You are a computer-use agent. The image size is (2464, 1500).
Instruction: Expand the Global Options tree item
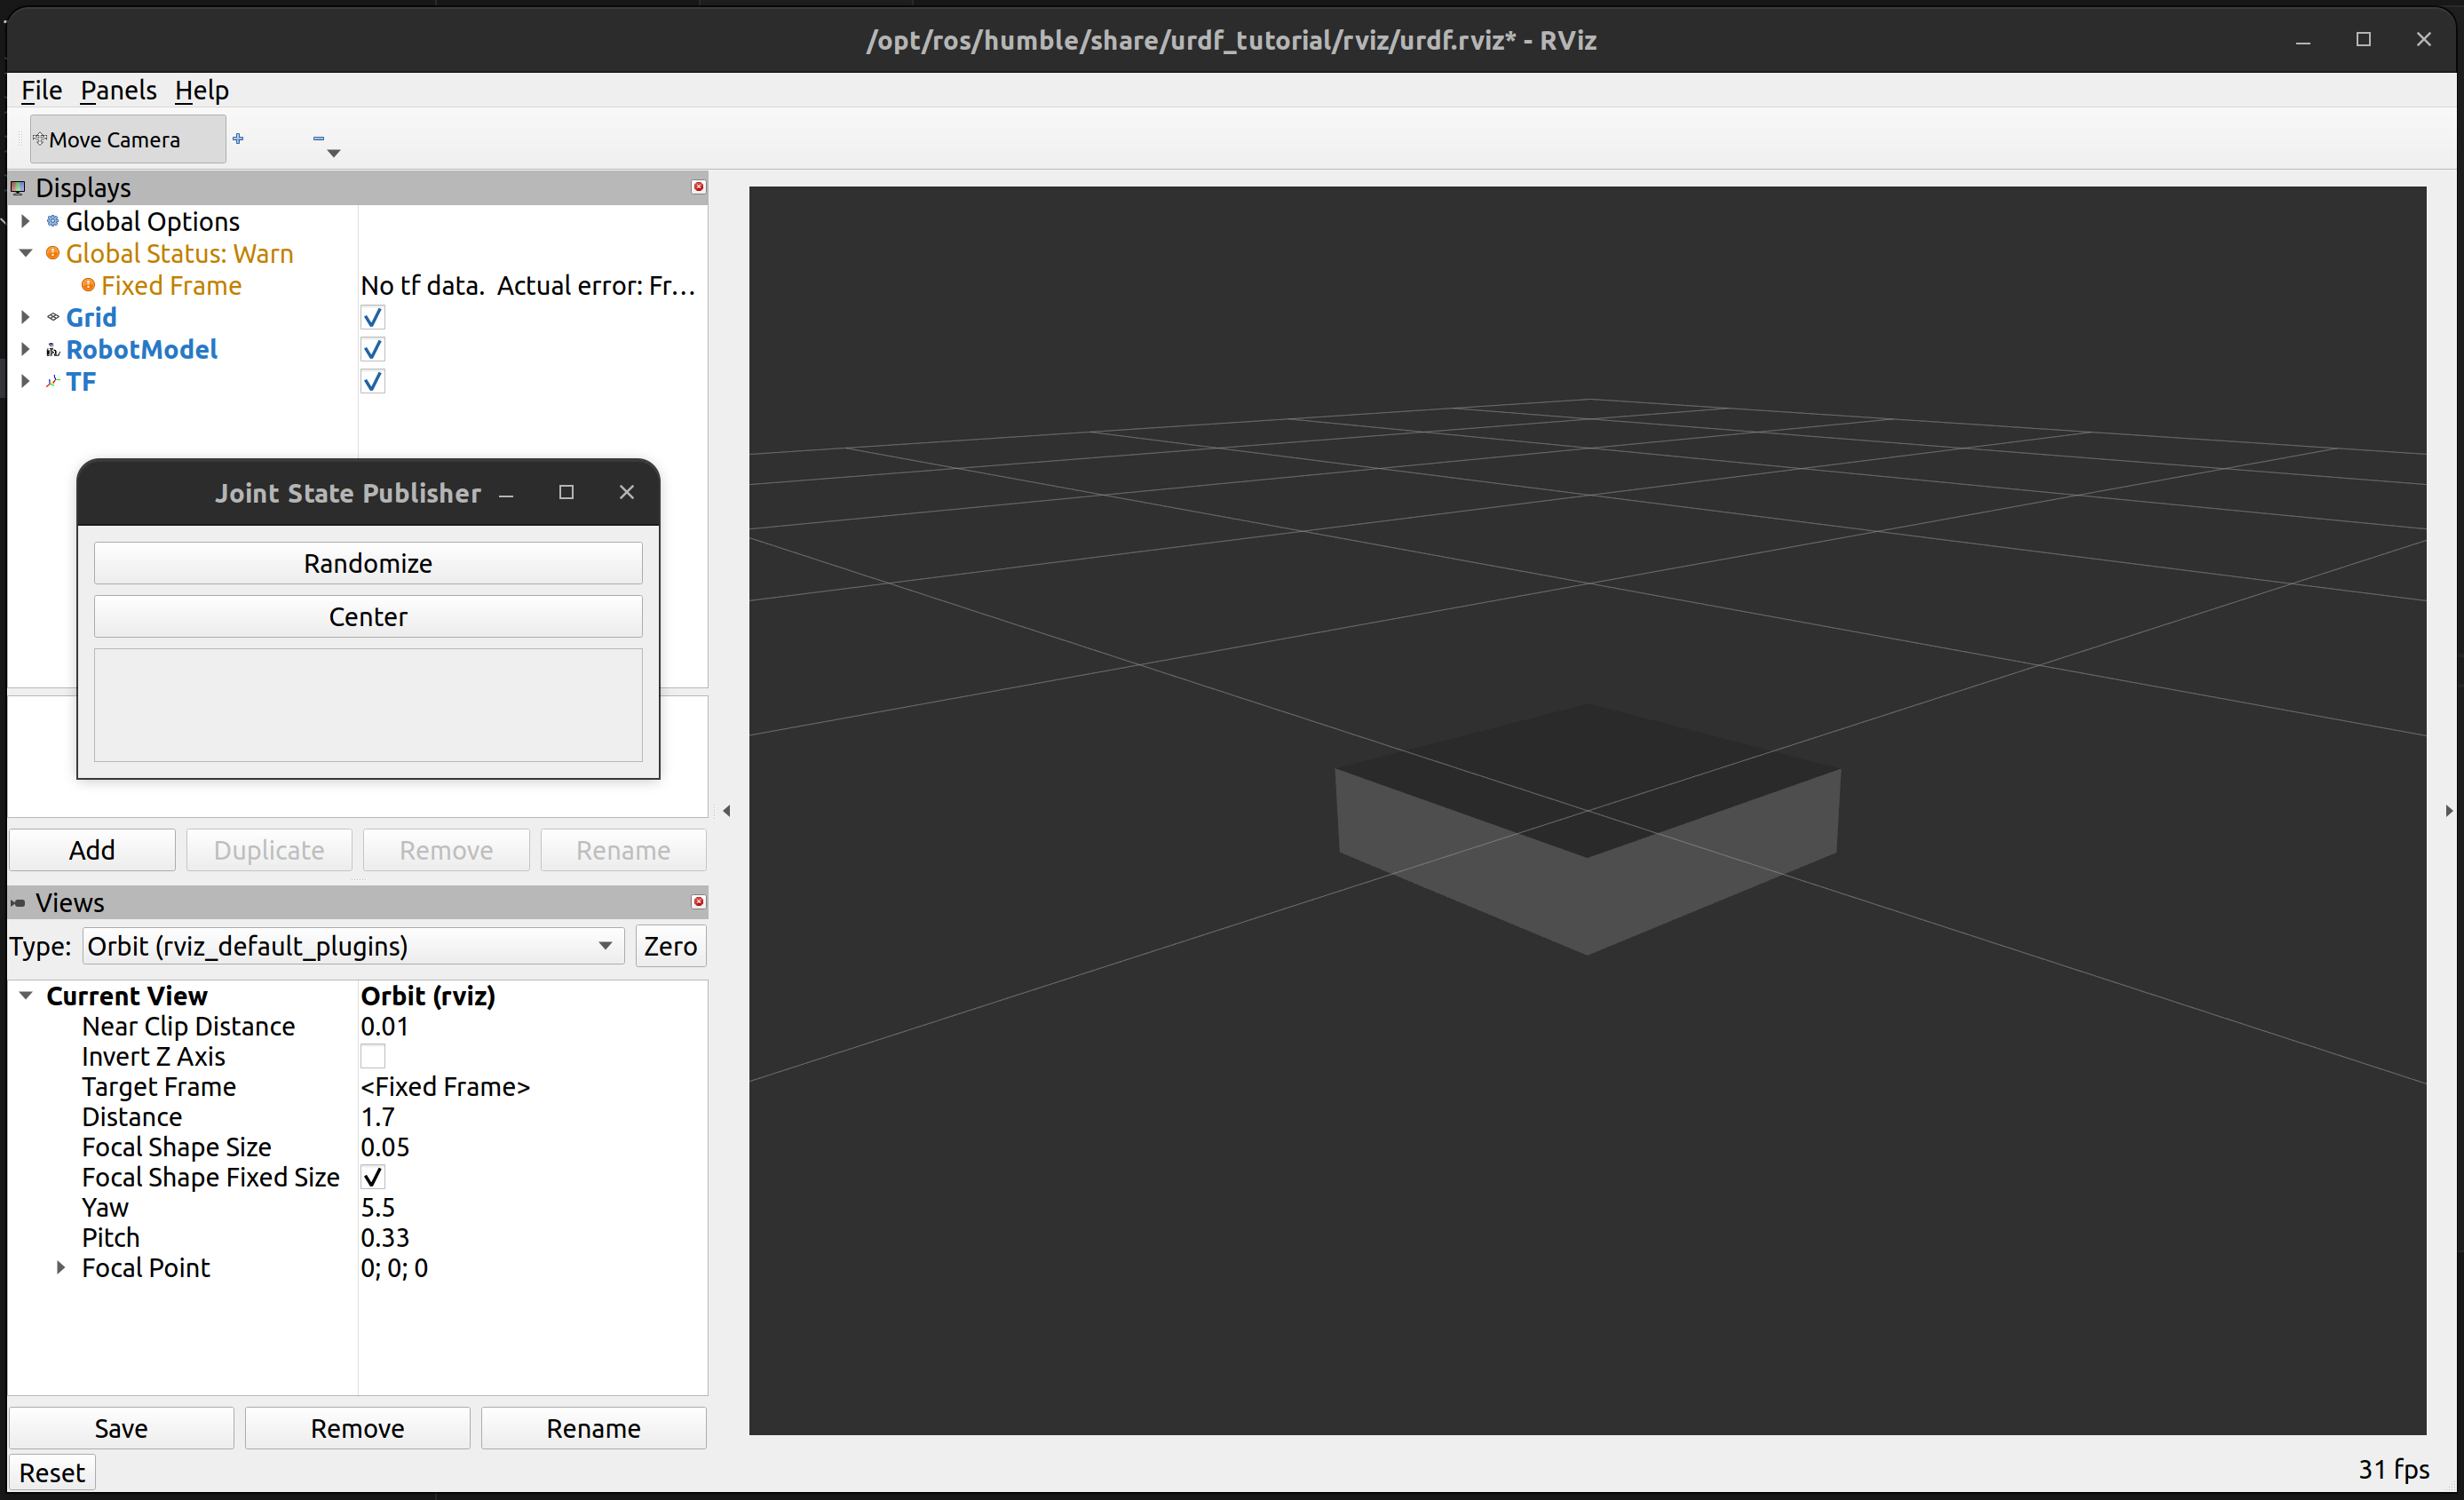click(x=26, y=221)
